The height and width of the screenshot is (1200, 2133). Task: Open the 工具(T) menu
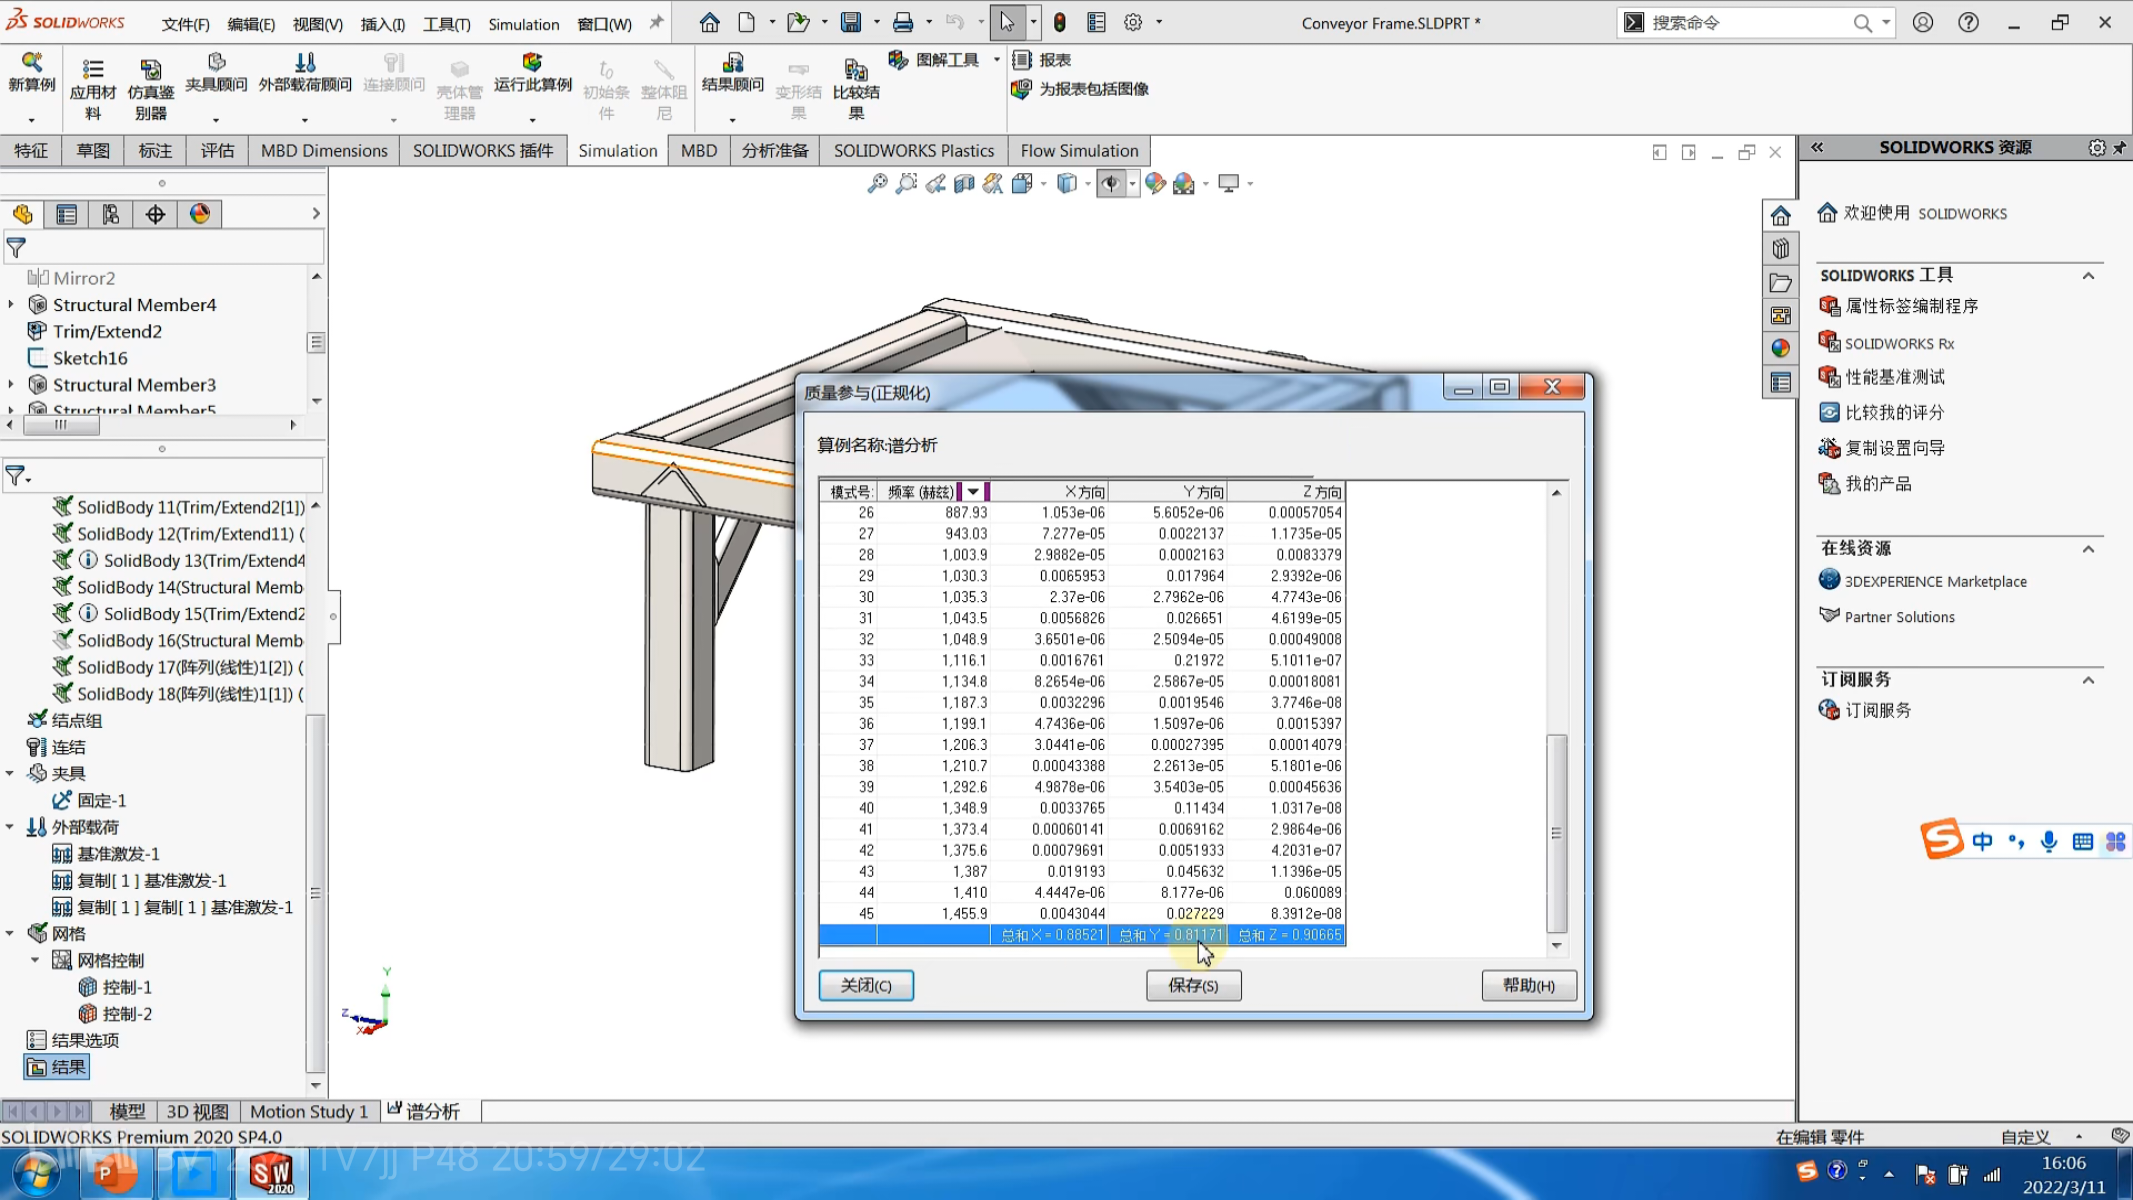point(446,24)
